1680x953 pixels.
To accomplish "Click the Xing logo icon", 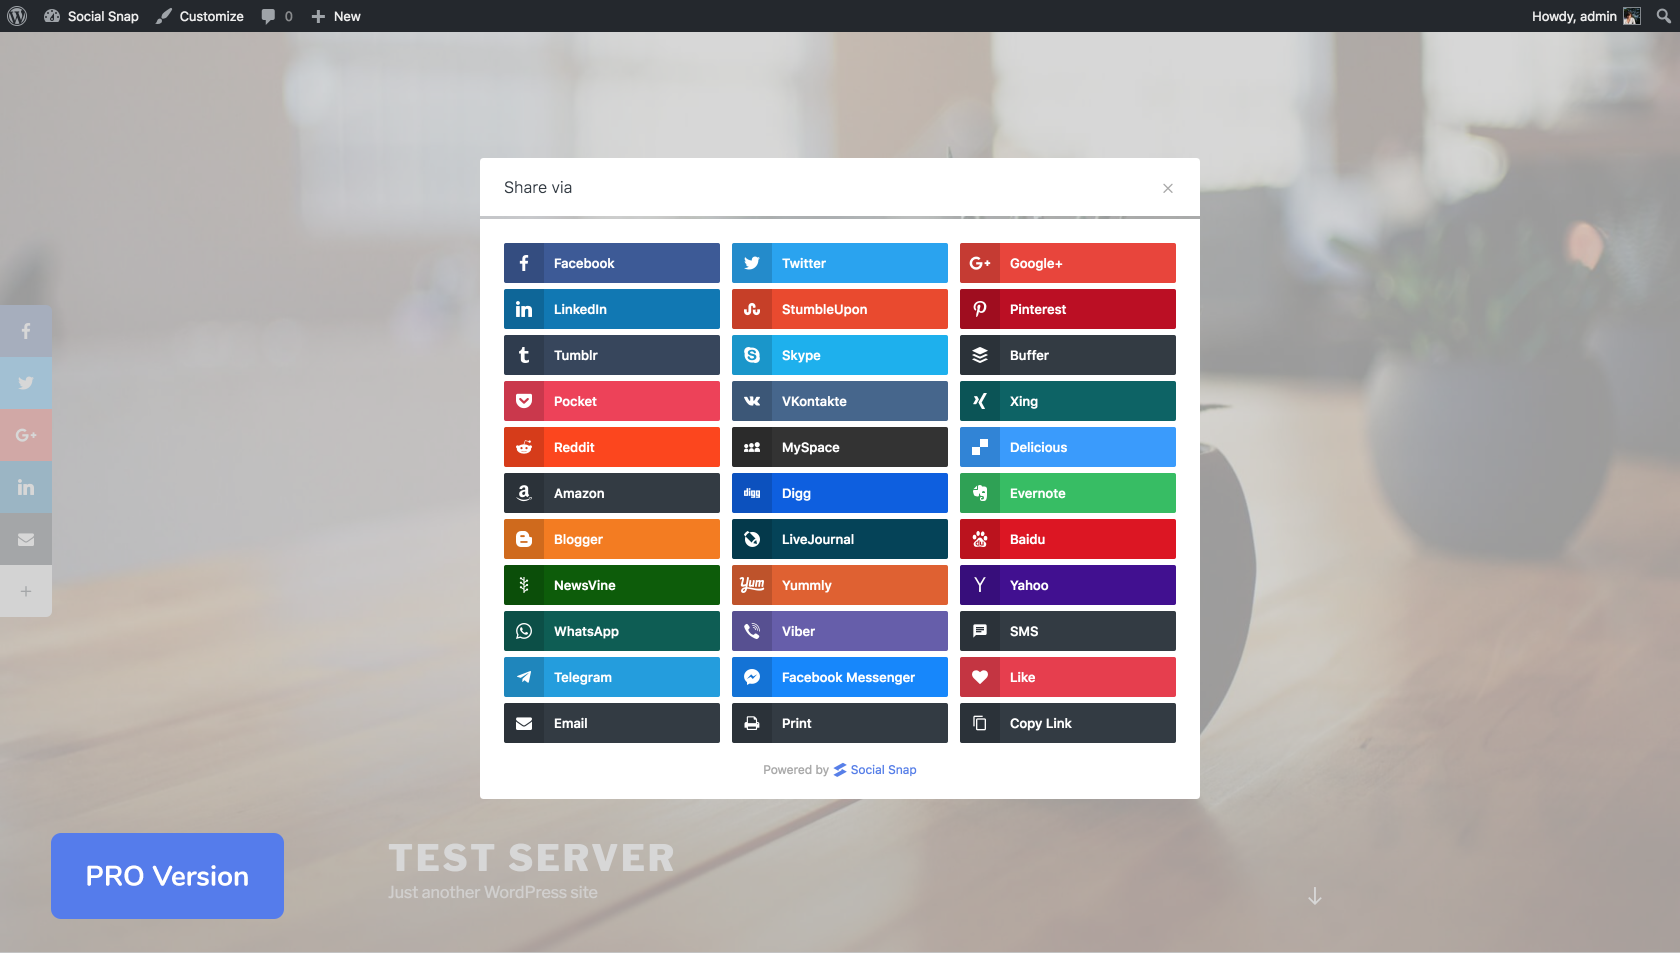I will point(980,401).
